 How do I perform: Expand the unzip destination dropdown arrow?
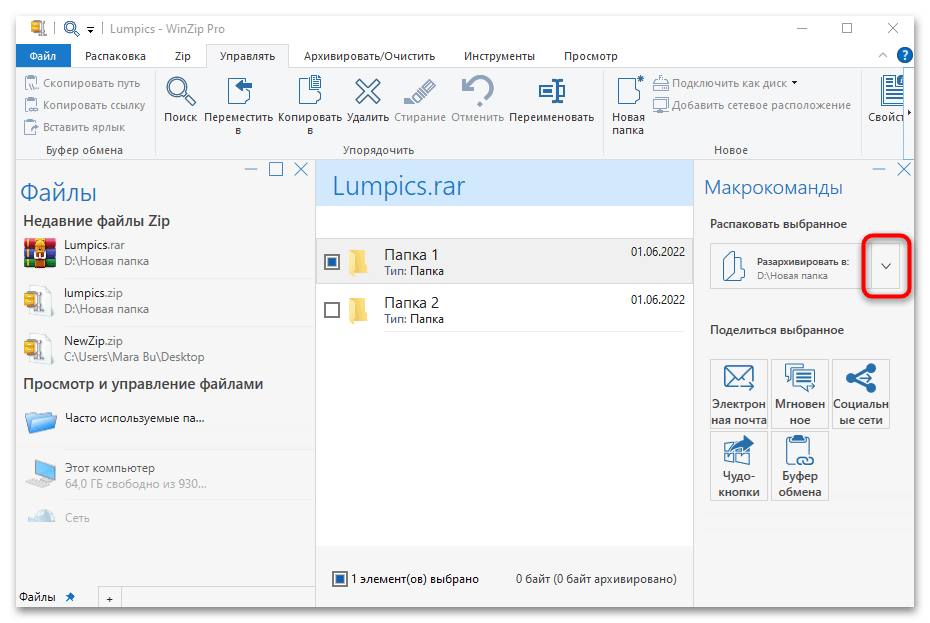click(x=886, y=267)
